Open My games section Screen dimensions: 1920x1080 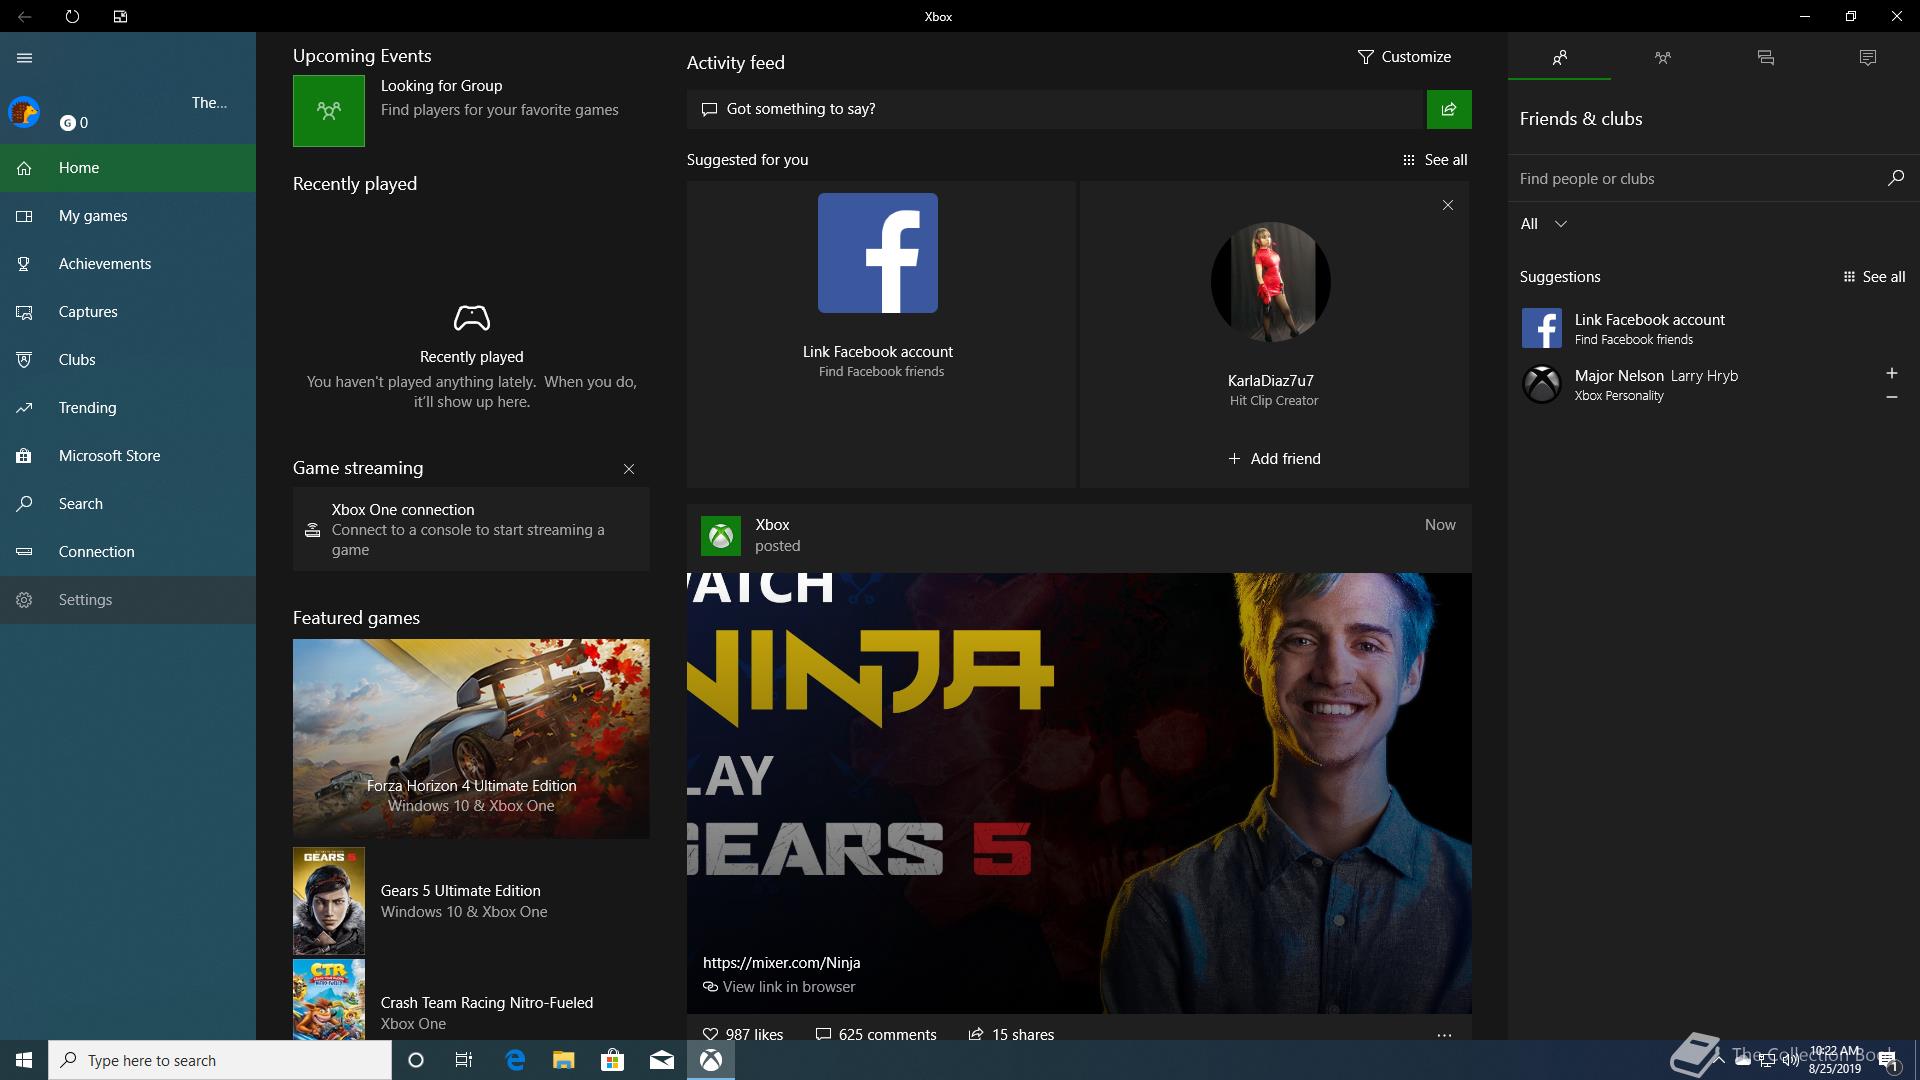pos(128,216)
